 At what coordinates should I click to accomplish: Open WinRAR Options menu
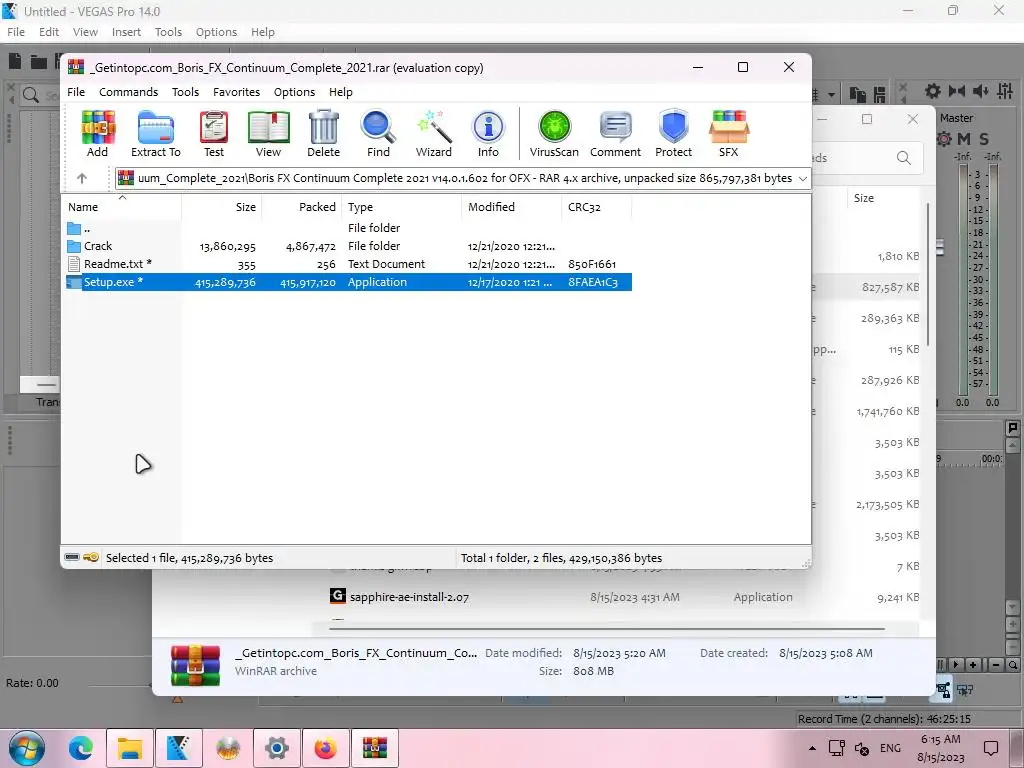tap(295, 92)
